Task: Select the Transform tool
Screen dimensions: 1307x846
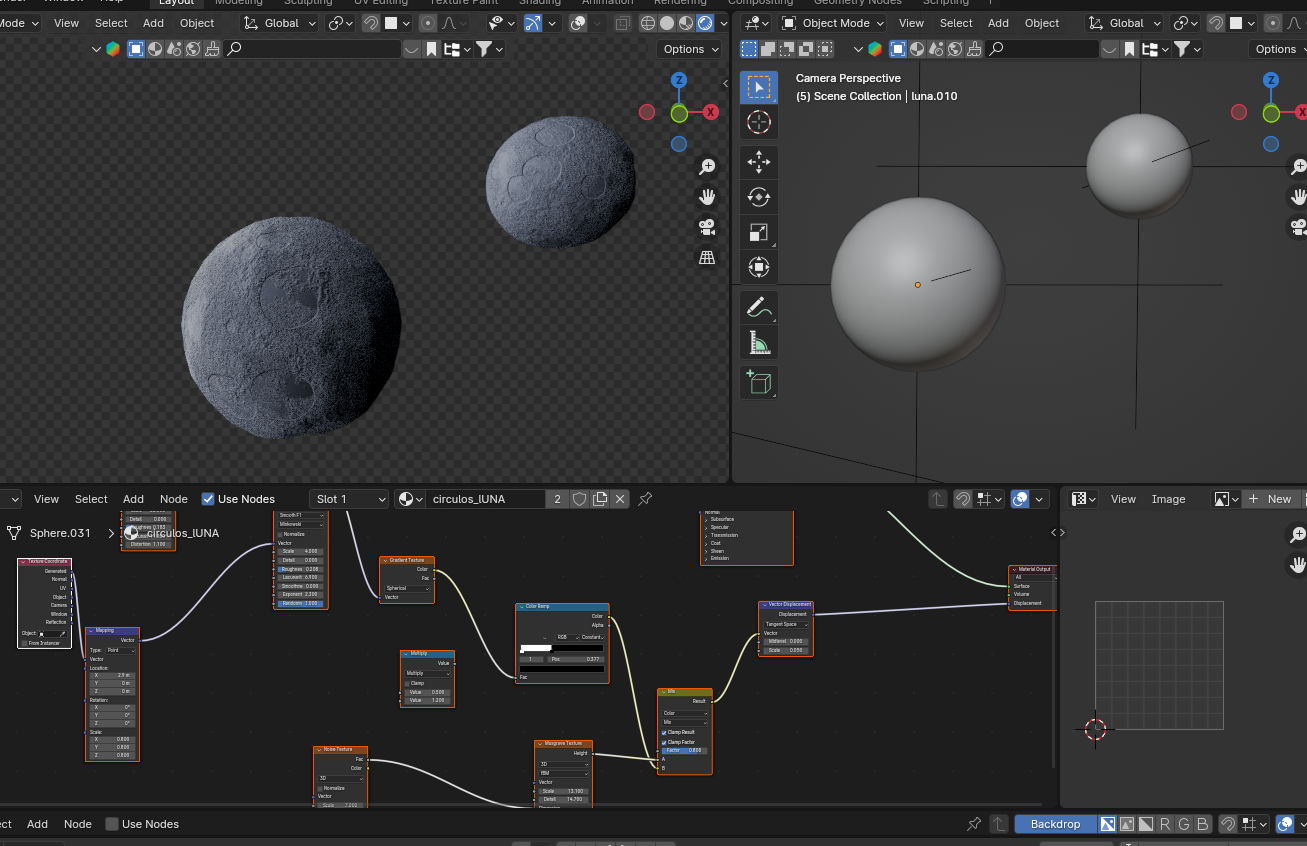Action: coord(759,267)
